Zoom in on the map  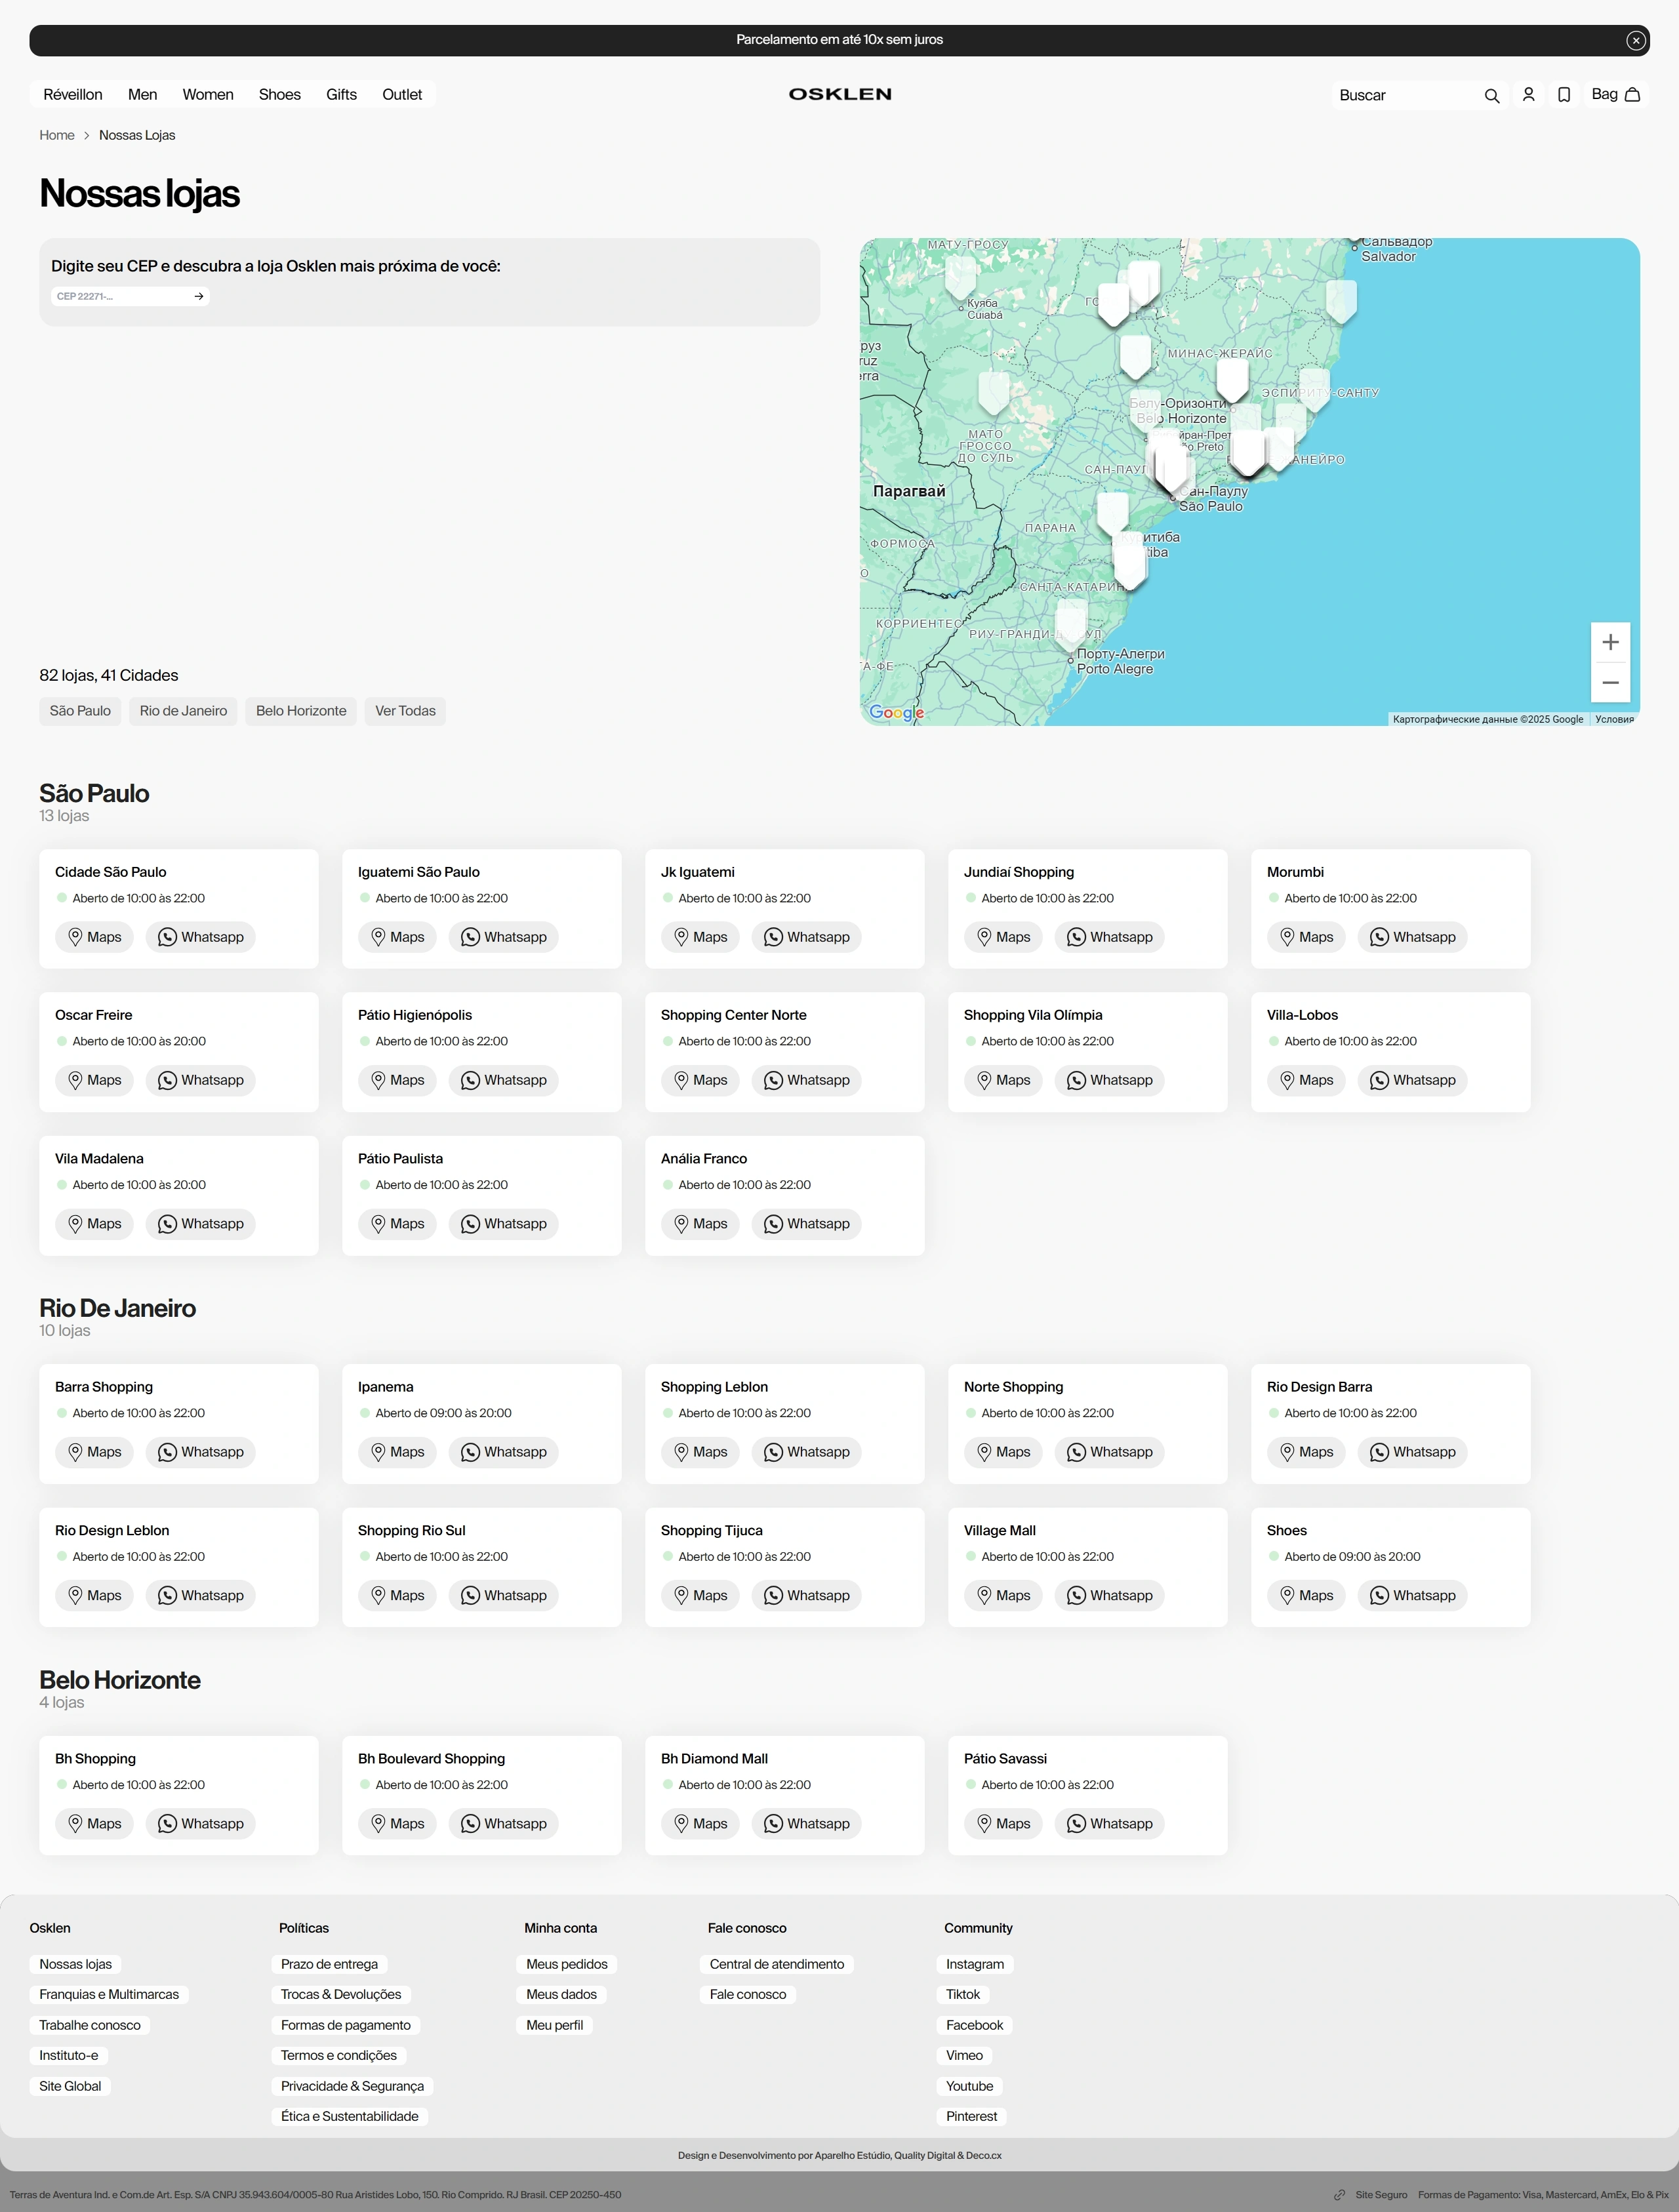[1610, 642]
